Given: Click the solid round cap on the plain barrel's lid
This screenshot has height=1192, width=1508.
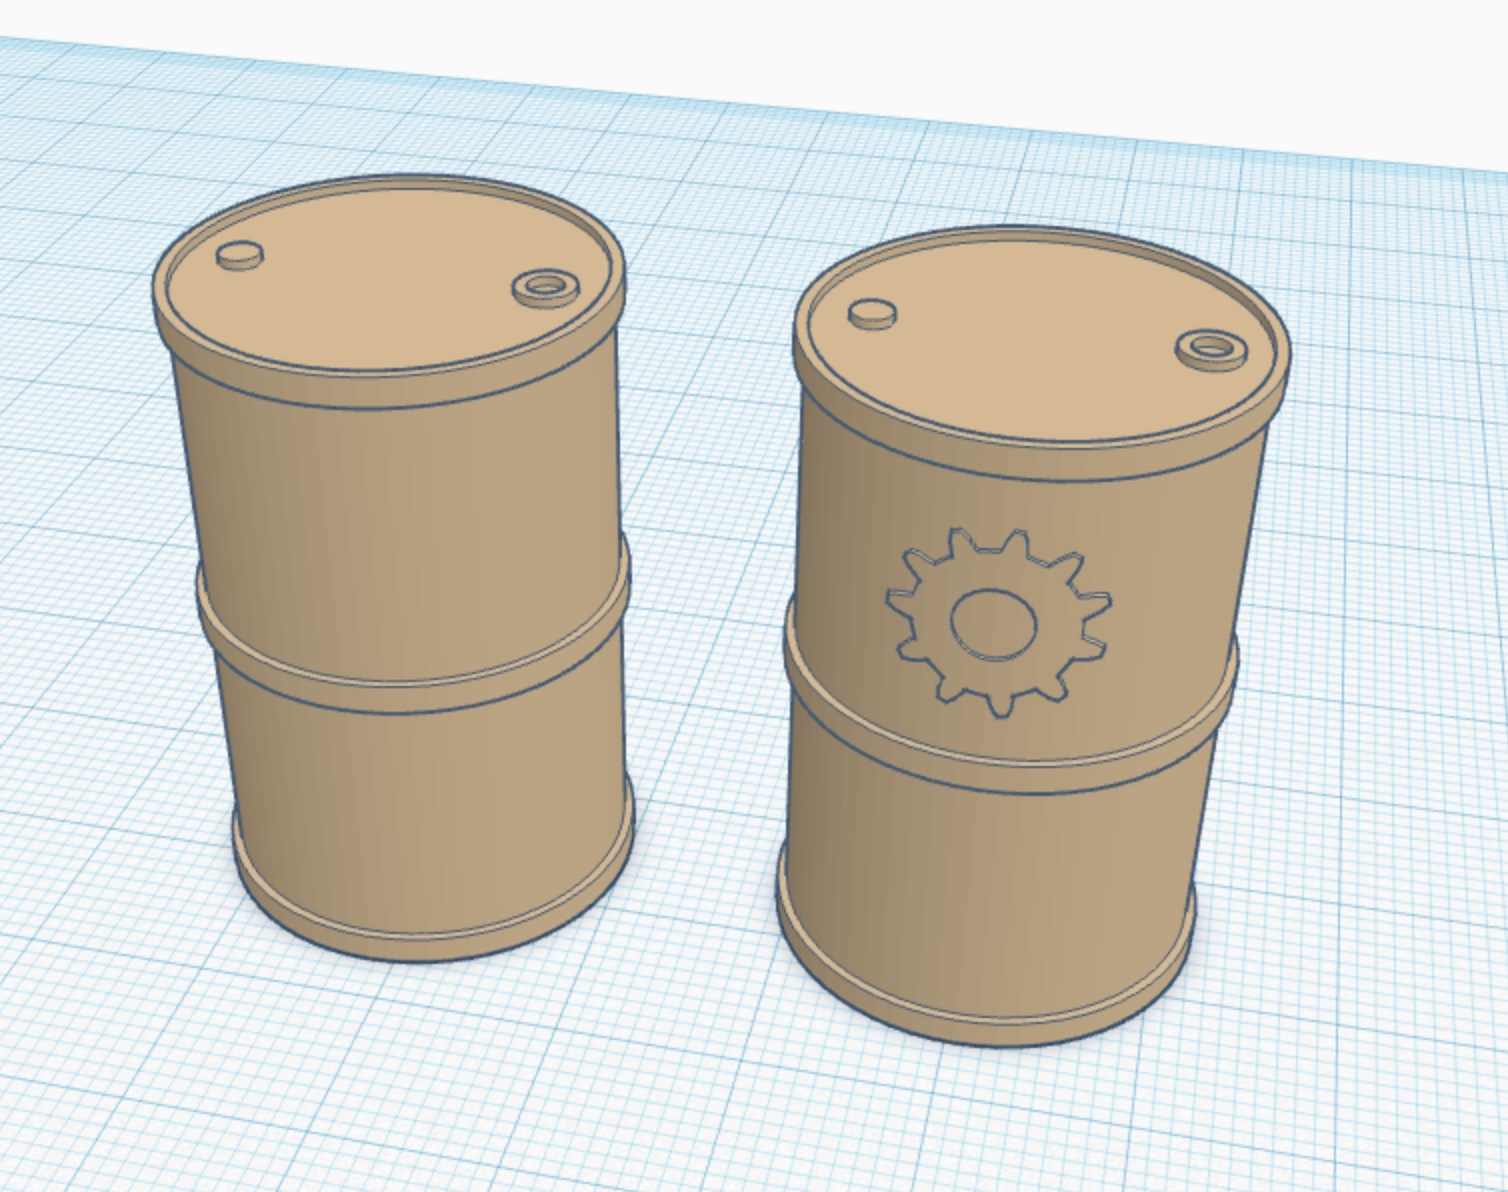Looking at the screenshot, I should (x=240, y=256).
